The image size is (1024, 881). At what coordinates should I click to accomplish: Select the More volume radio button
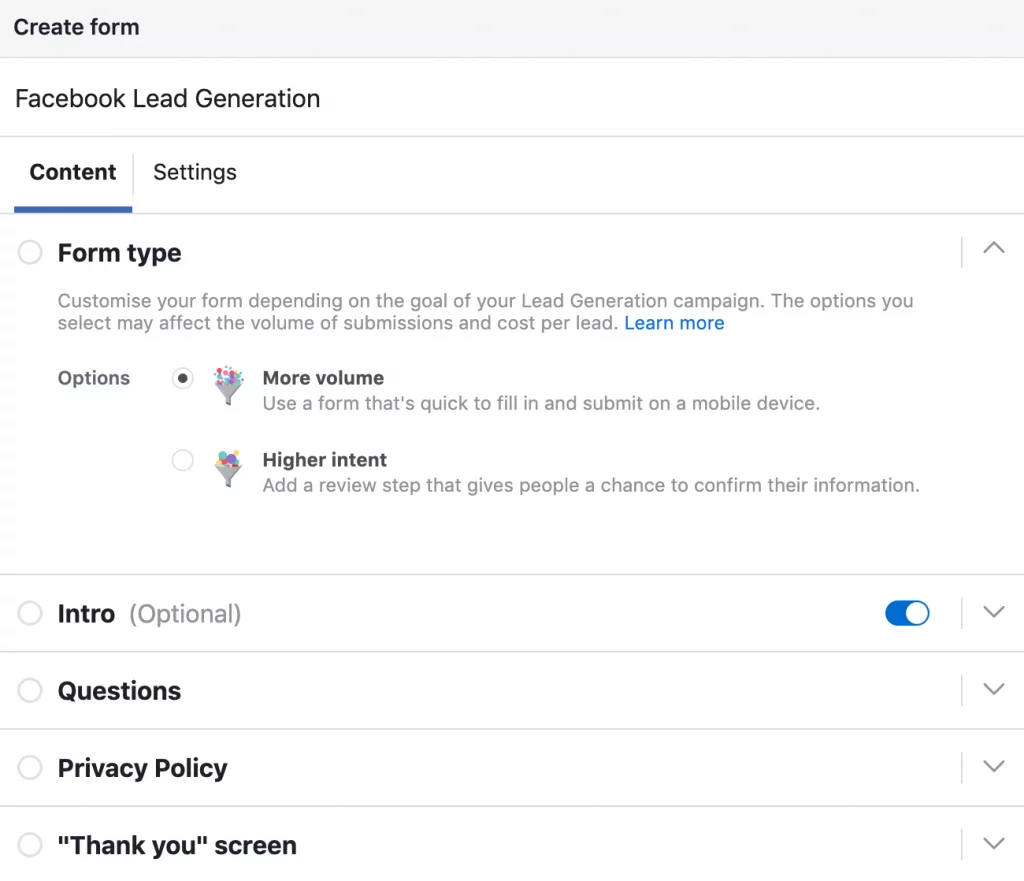click(x=182, y=379)
